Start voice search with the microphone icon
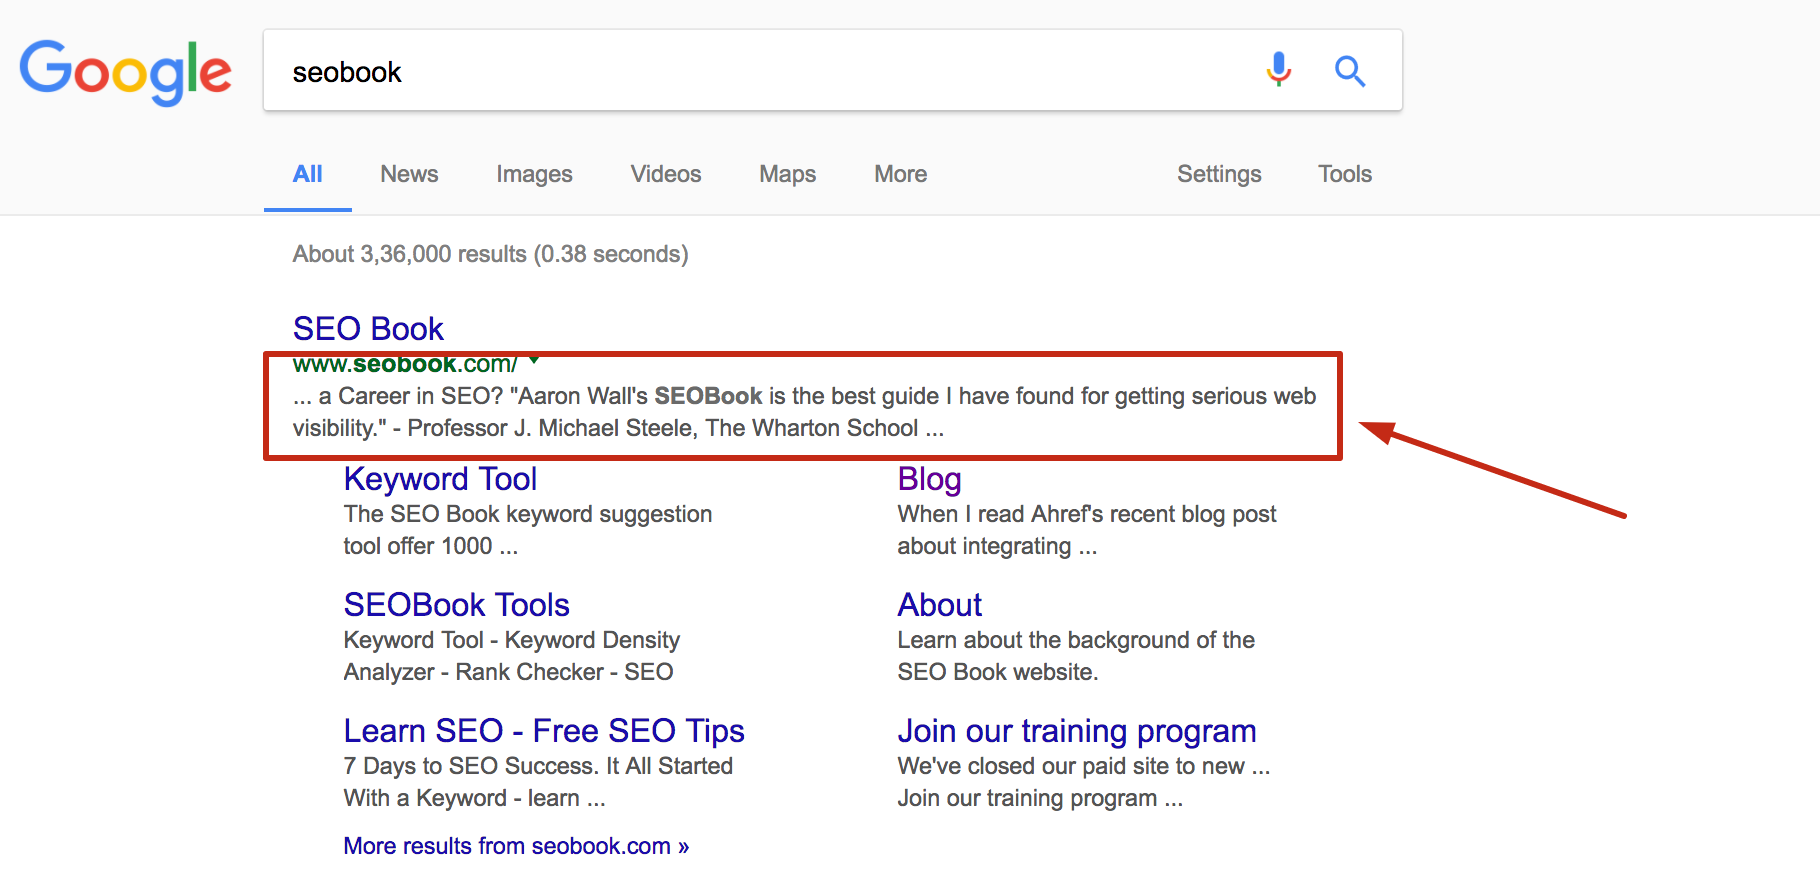This screenshot has height=890, width=1820. tap(1278, 70)
